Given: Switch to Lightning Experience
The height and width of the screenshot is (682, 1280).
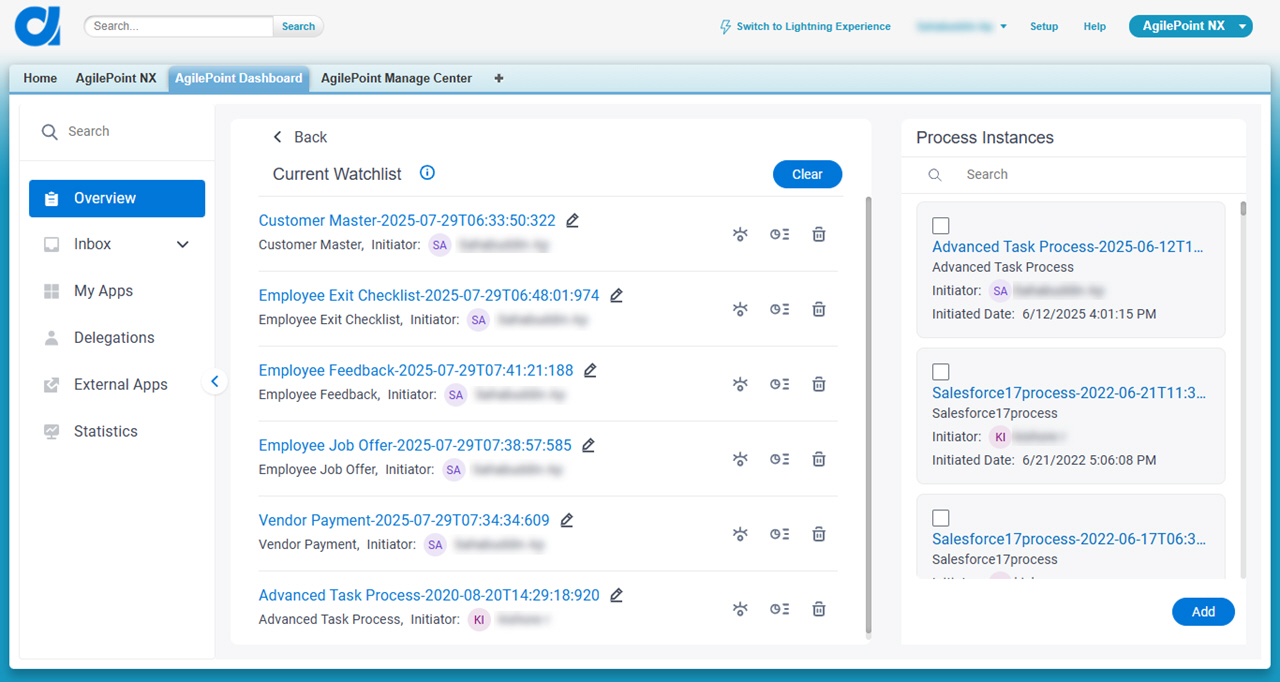Looking at the screenshot, I should (805, 27).
